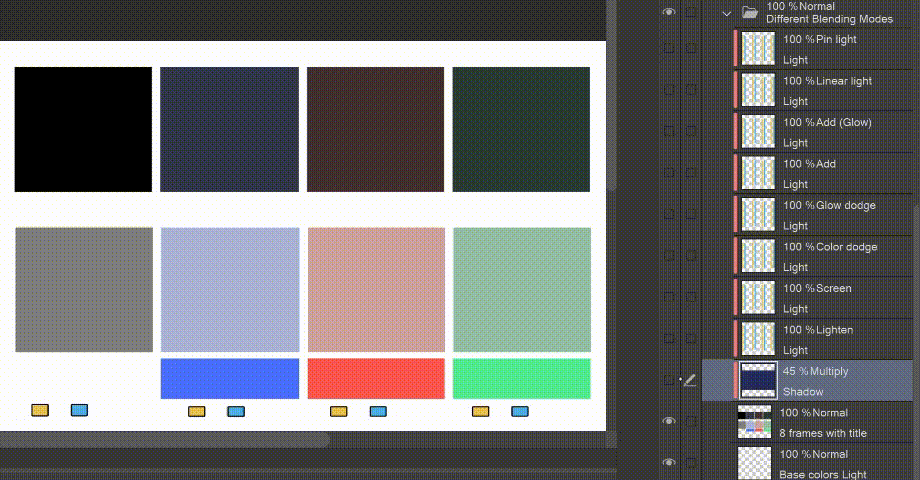Click the dark brown square on canvas
This screenshot has height=480, width=920.
tap(376, 129)
